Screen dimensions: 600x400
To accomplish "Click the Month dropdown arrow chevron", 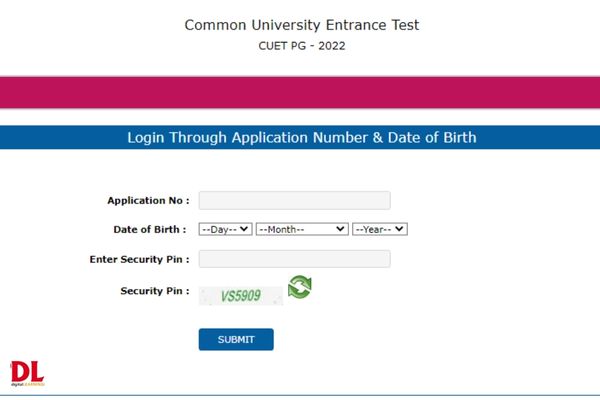I will point(340,229).
